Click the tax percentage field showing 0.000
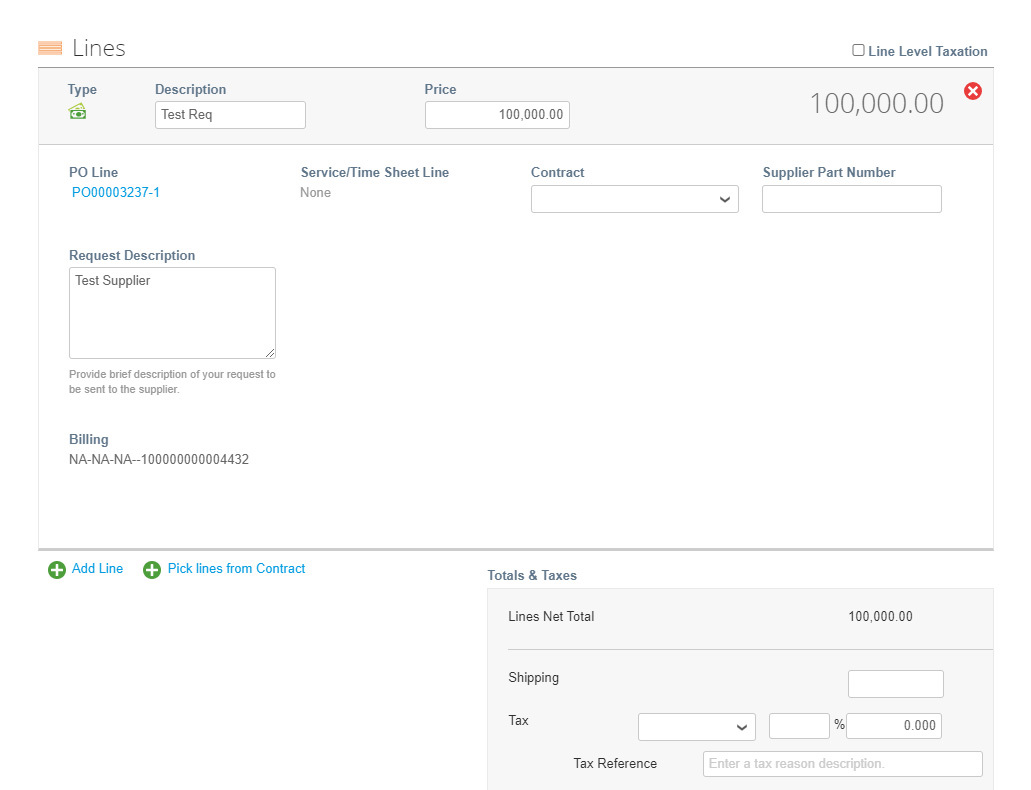 [x=893, y=725]
